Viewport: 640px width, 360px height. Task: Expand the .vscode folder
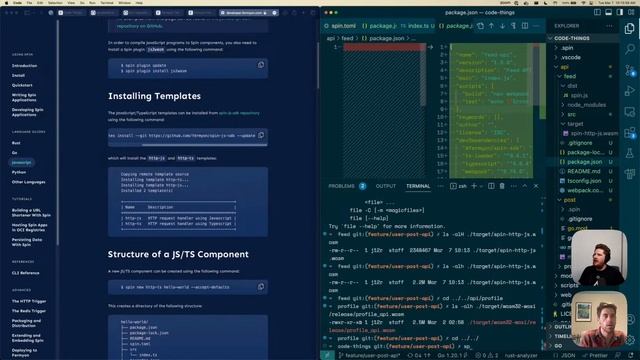[x=556, y=57]
